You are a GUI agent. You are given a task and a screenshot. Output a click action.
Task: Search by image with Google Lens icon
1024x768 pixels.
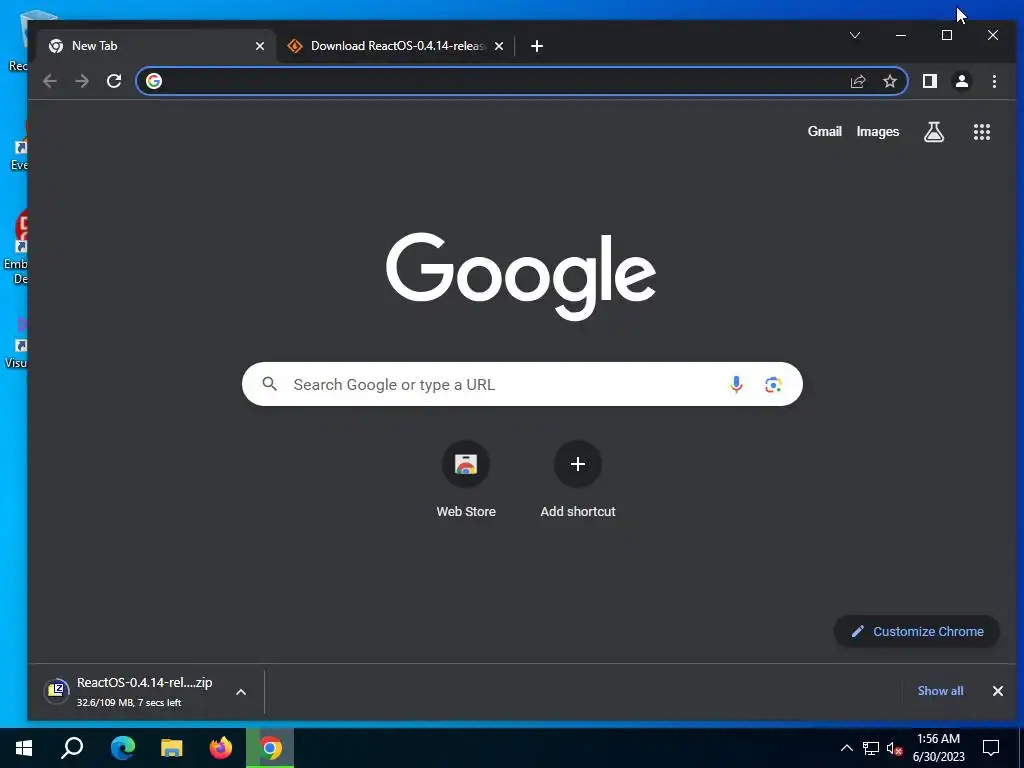(773, 384)
